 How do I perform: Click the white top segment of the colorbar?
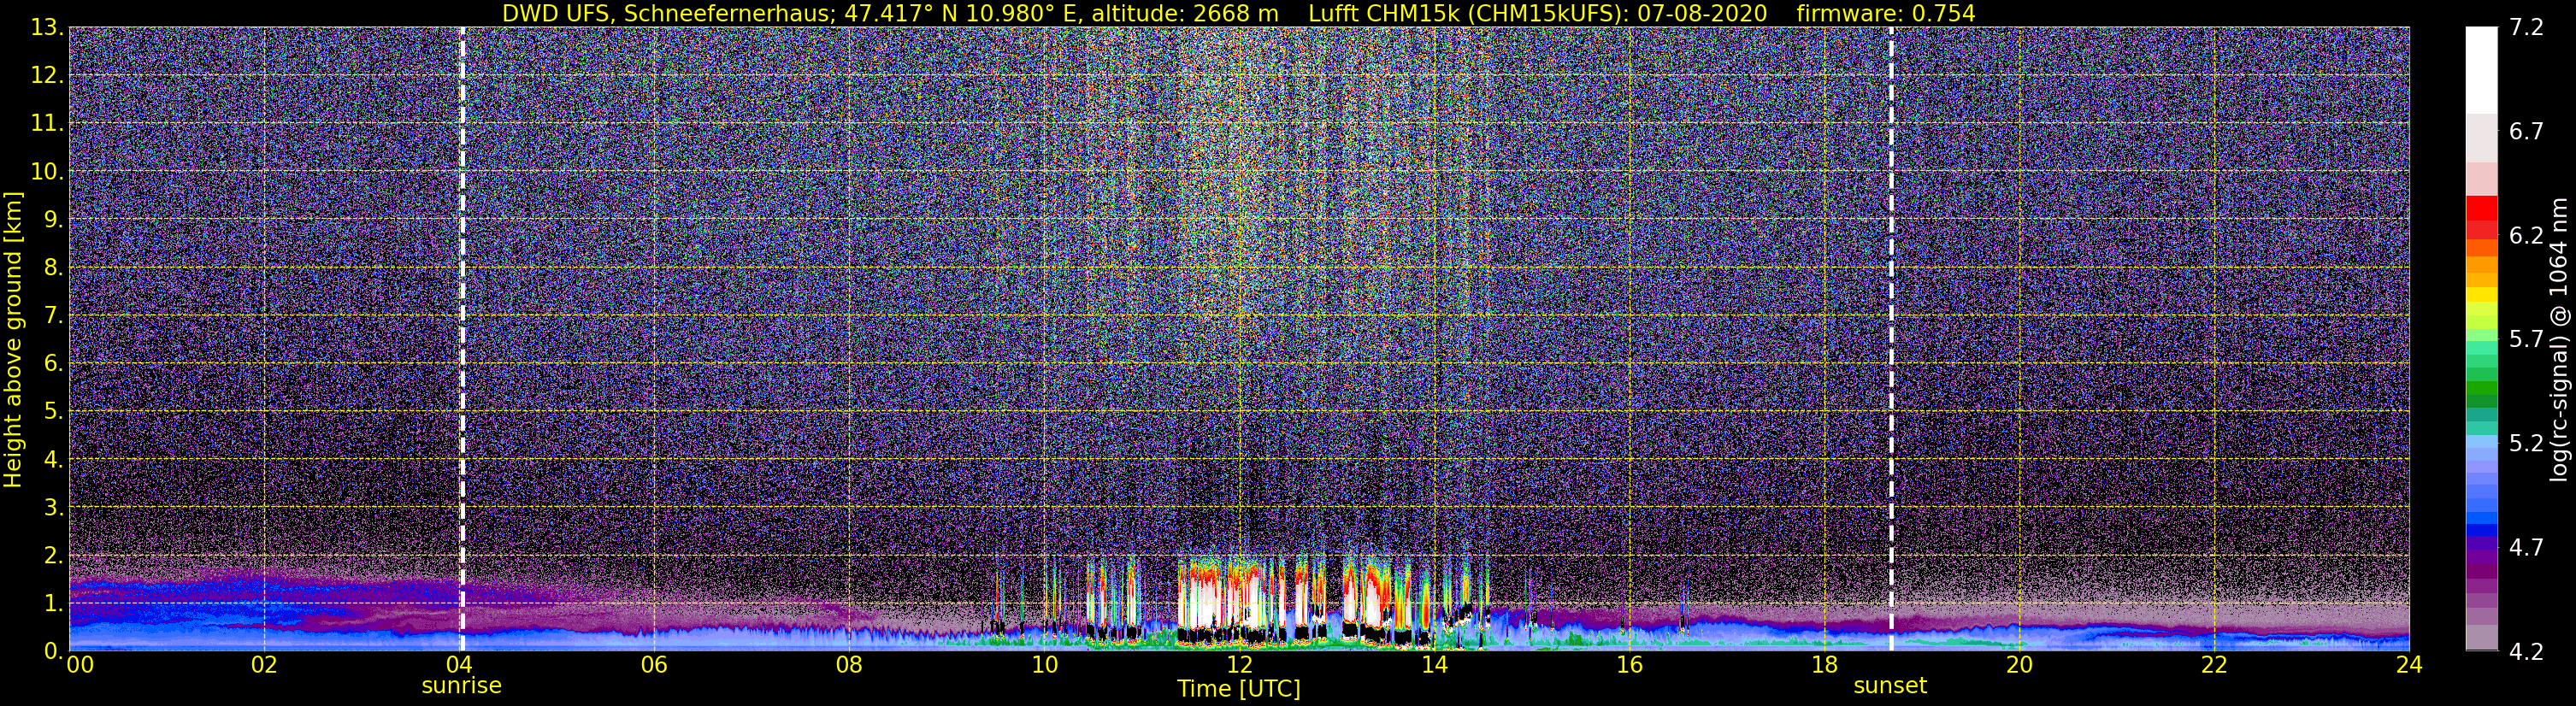click(2481, 70)
